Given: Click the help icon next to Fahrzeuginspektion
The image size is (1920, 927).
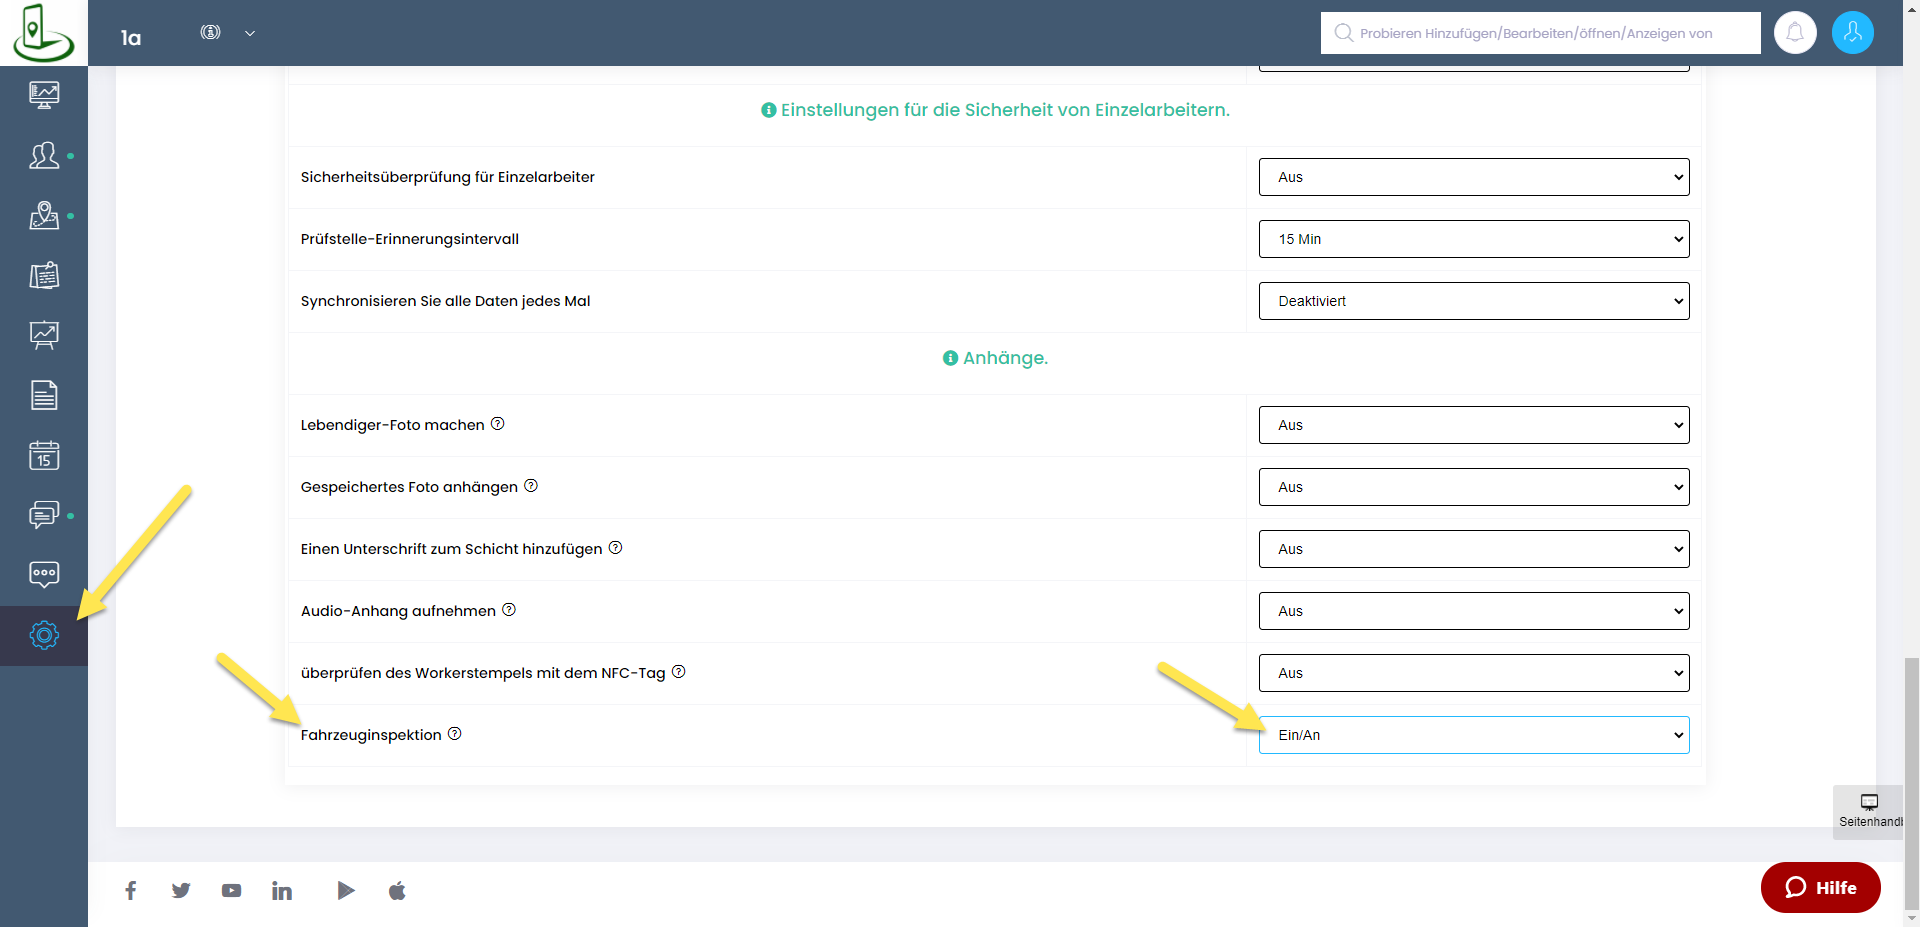Looking at the screenshot, I should (x=455, y=734).
